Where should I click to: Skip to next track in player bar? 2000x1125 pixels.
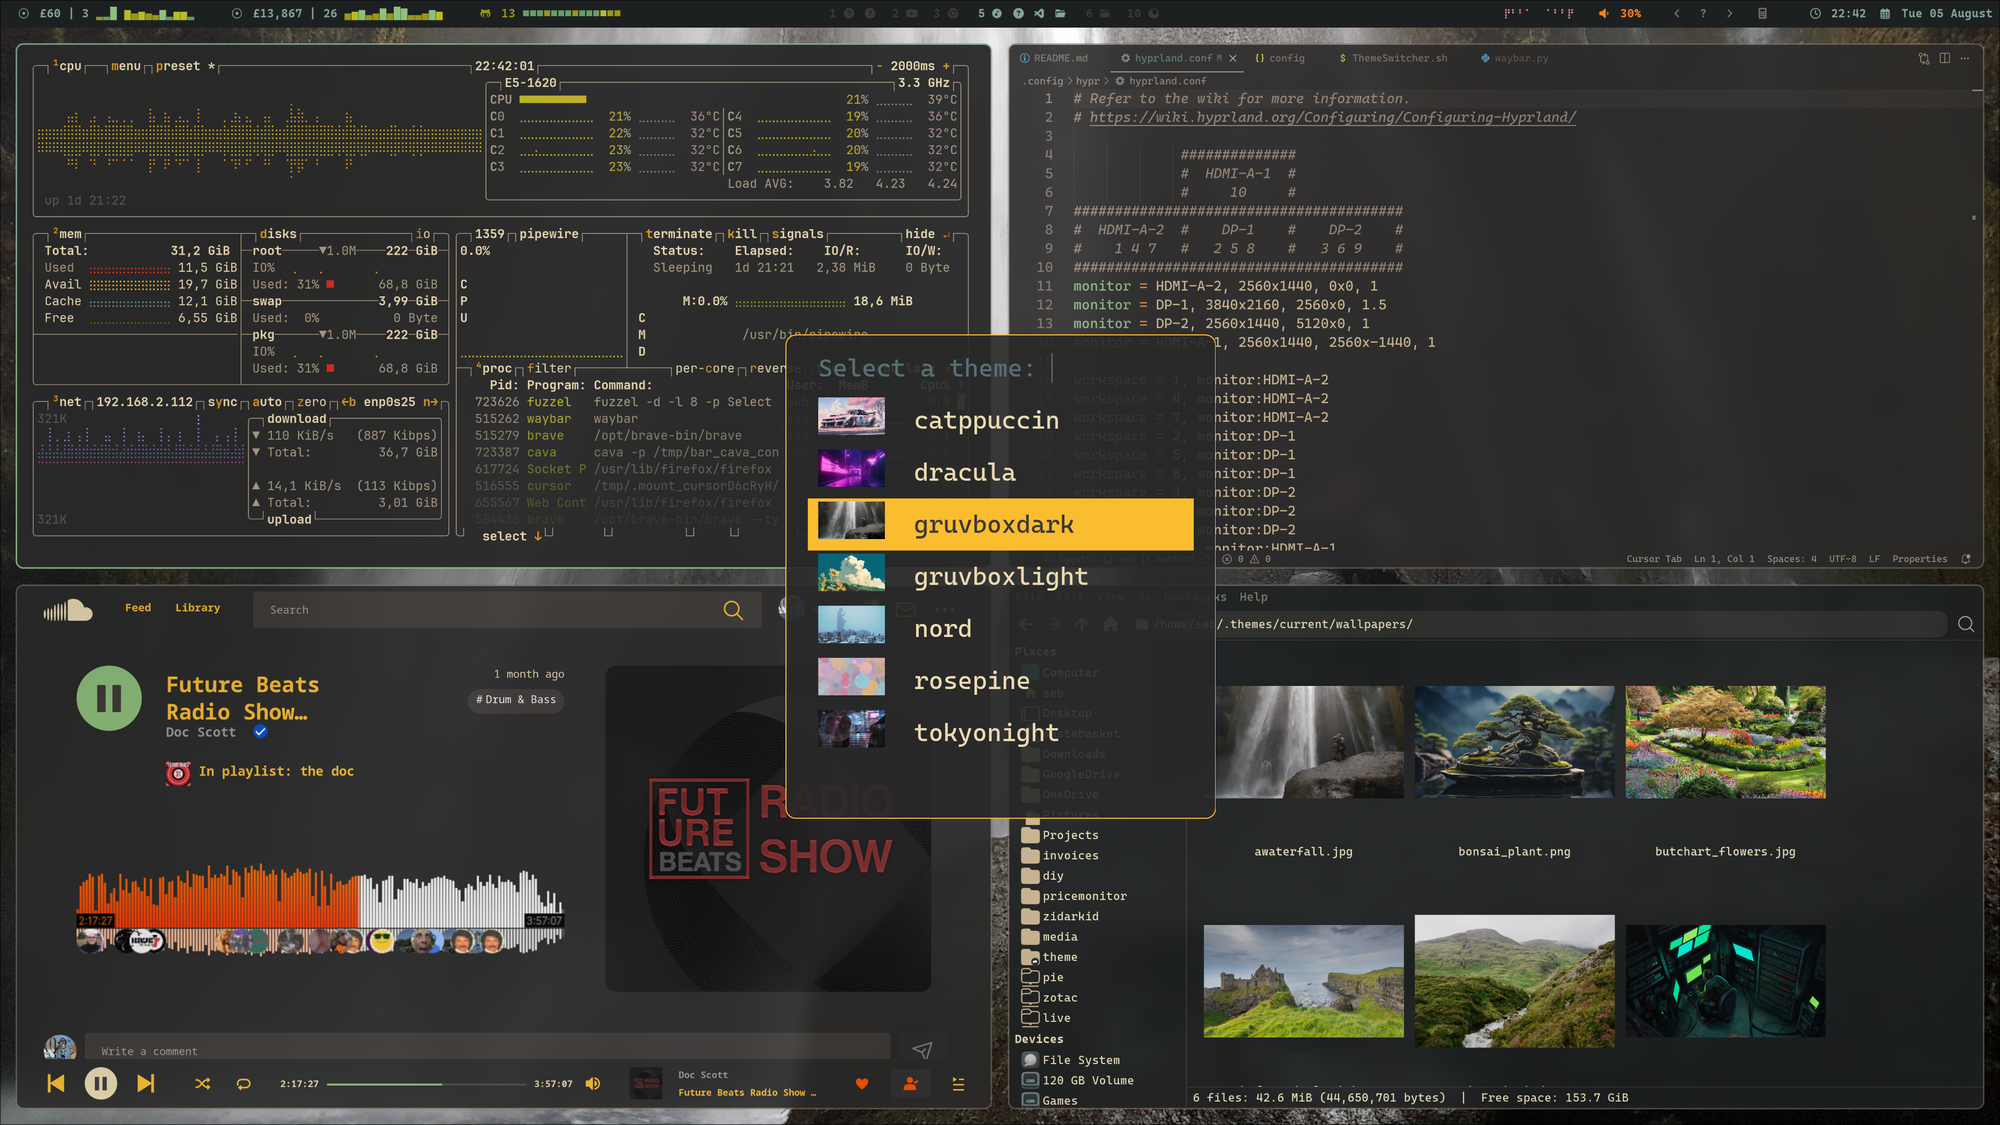[146, 1083]
